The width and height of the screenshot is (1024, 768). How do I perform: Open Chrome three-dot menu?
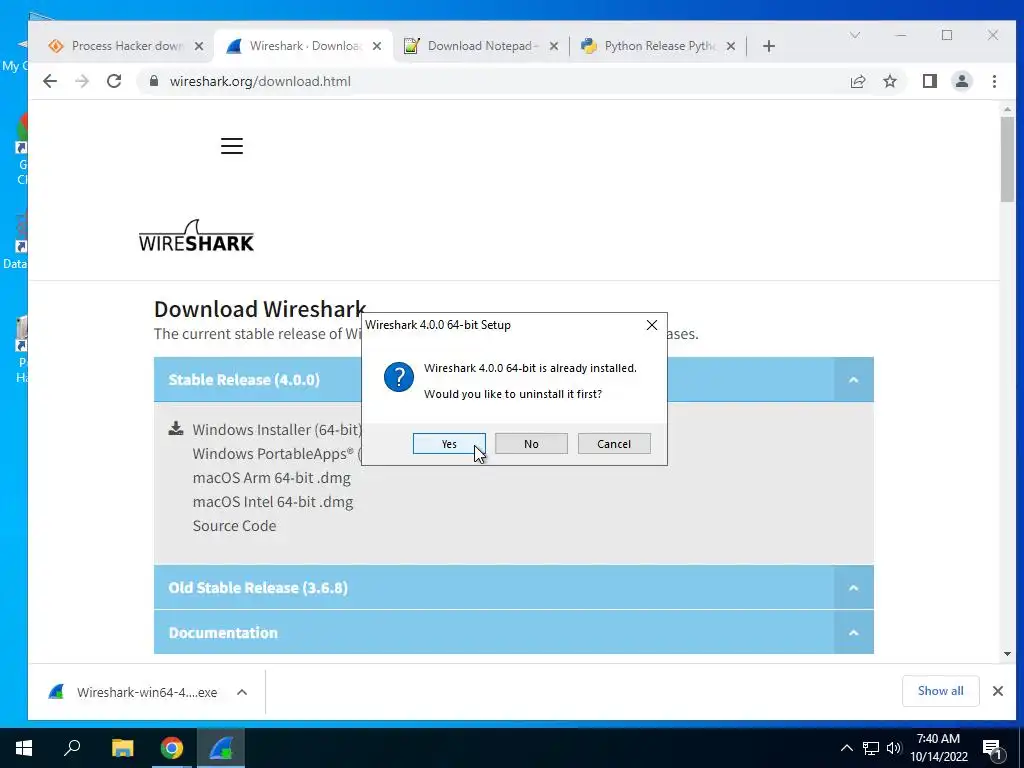(994, 81)
